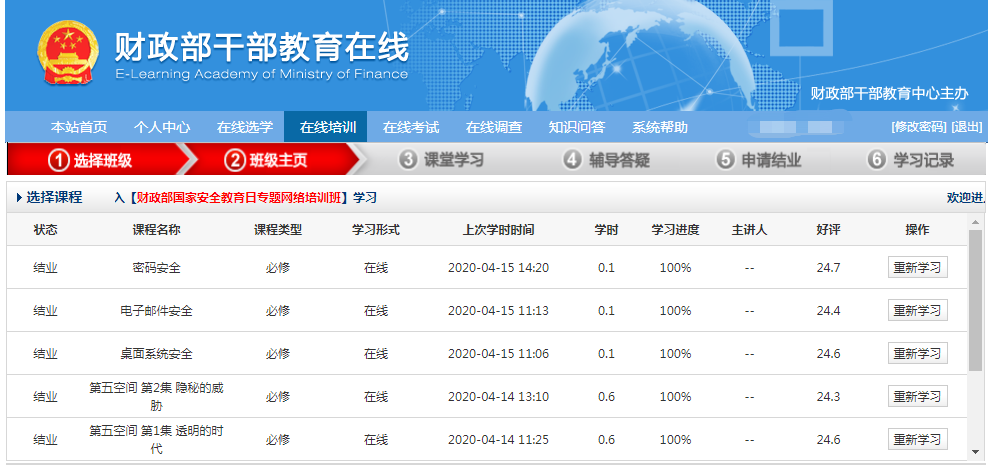Click the 退出 logout link
Viewport: 991px width, 472px height.
point(967,127)
